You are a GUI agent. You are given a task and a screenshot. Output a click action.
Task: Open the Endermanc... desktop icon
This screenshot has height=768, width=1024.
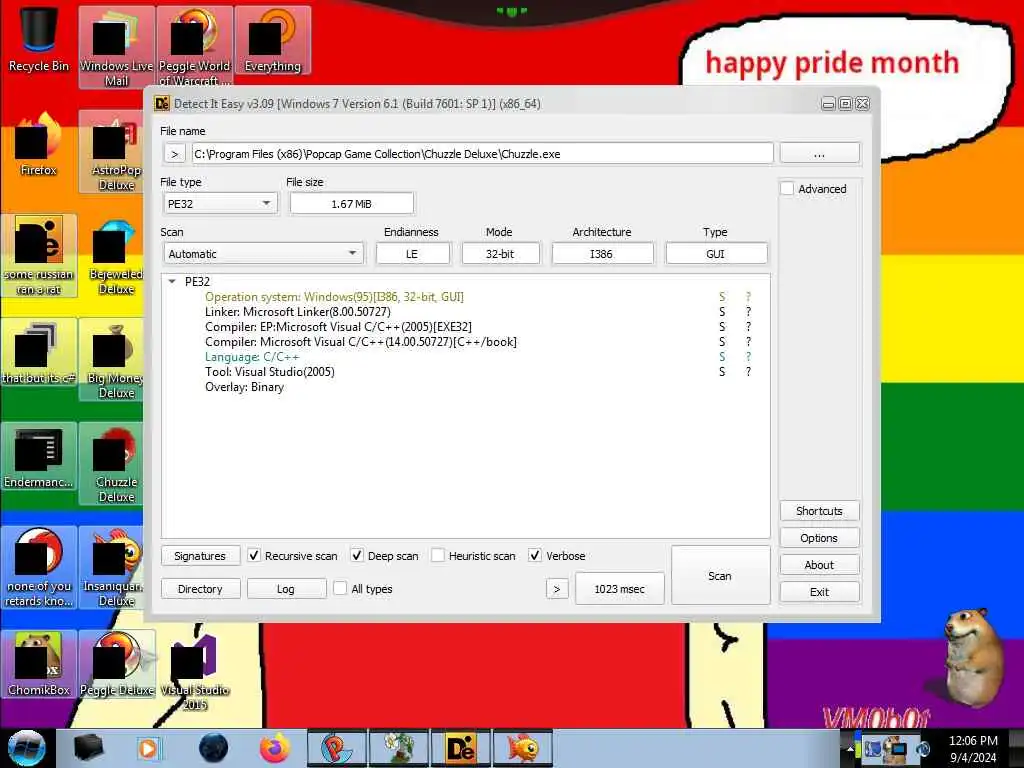(x=39, y=457)
